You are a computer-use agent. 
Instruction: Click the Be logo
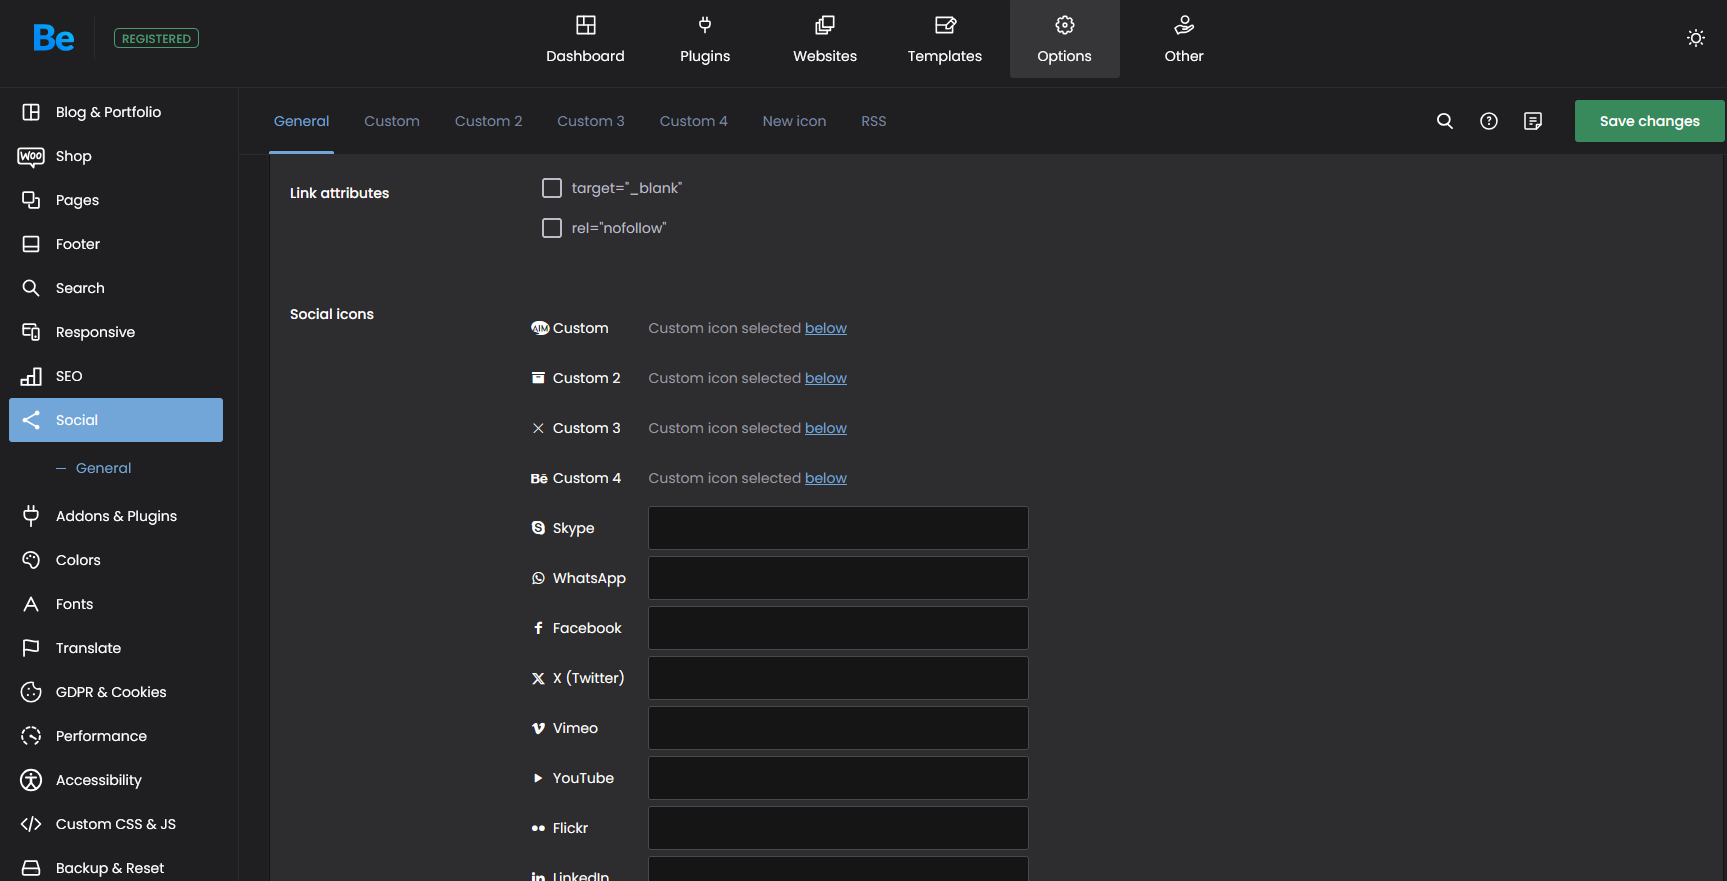[54, 38]
